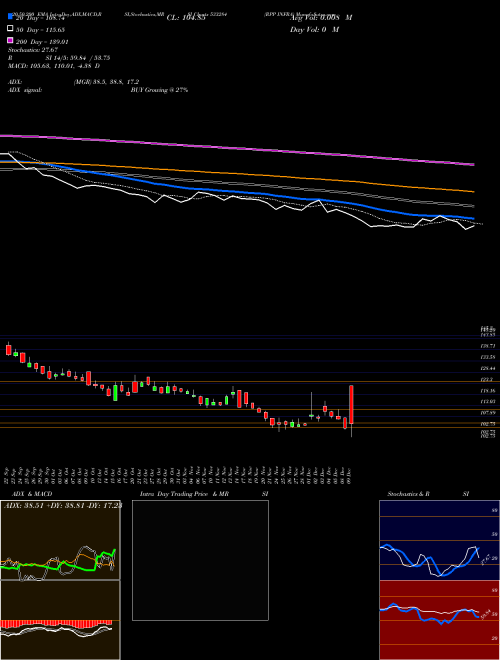Click the 'Intra Day Trading Price & MR' heading
The image size is (500, 660).
coord(184,494)
